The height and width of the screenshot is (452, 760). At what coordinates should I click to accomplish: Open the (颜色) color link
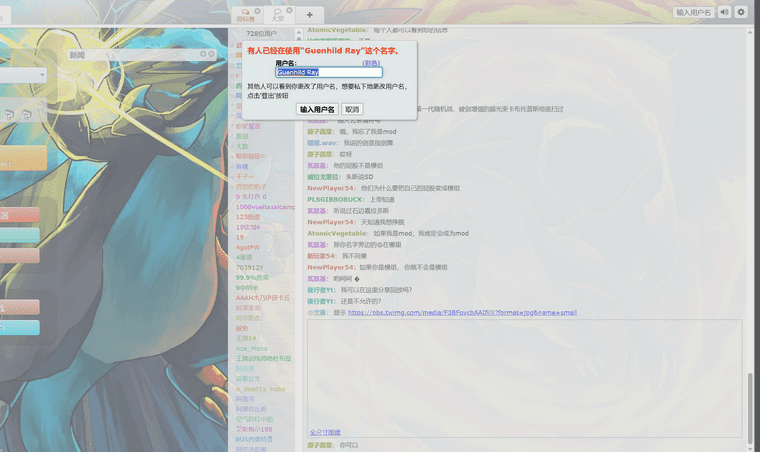[x=371, y=62]
